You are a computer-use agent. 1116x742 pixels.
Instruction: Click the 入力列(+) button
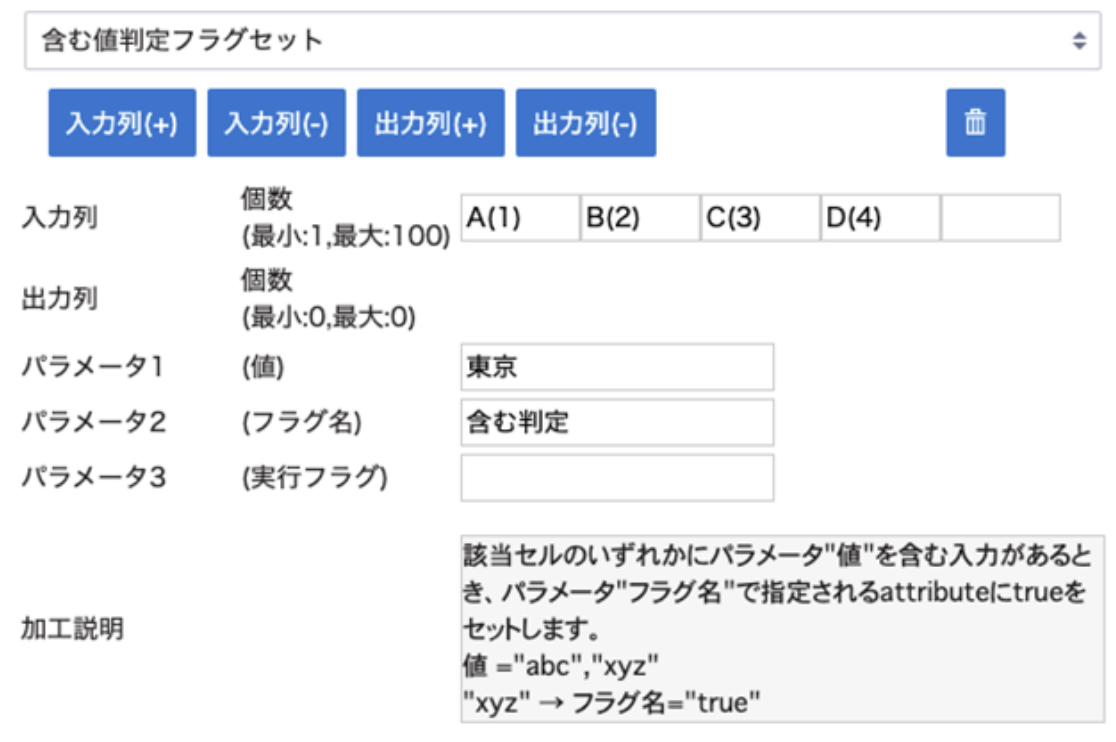[x=122, y=123]
